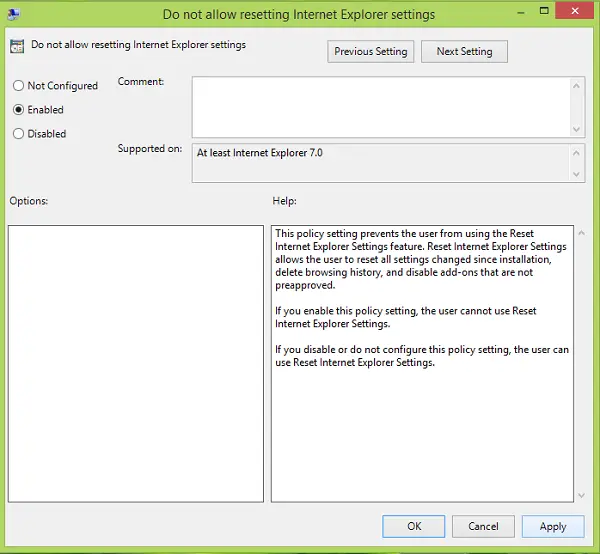Click the 'At least Internet Explorer 7.0' text
The height and width of the screenshot is (554, 600).
(259, 153)
